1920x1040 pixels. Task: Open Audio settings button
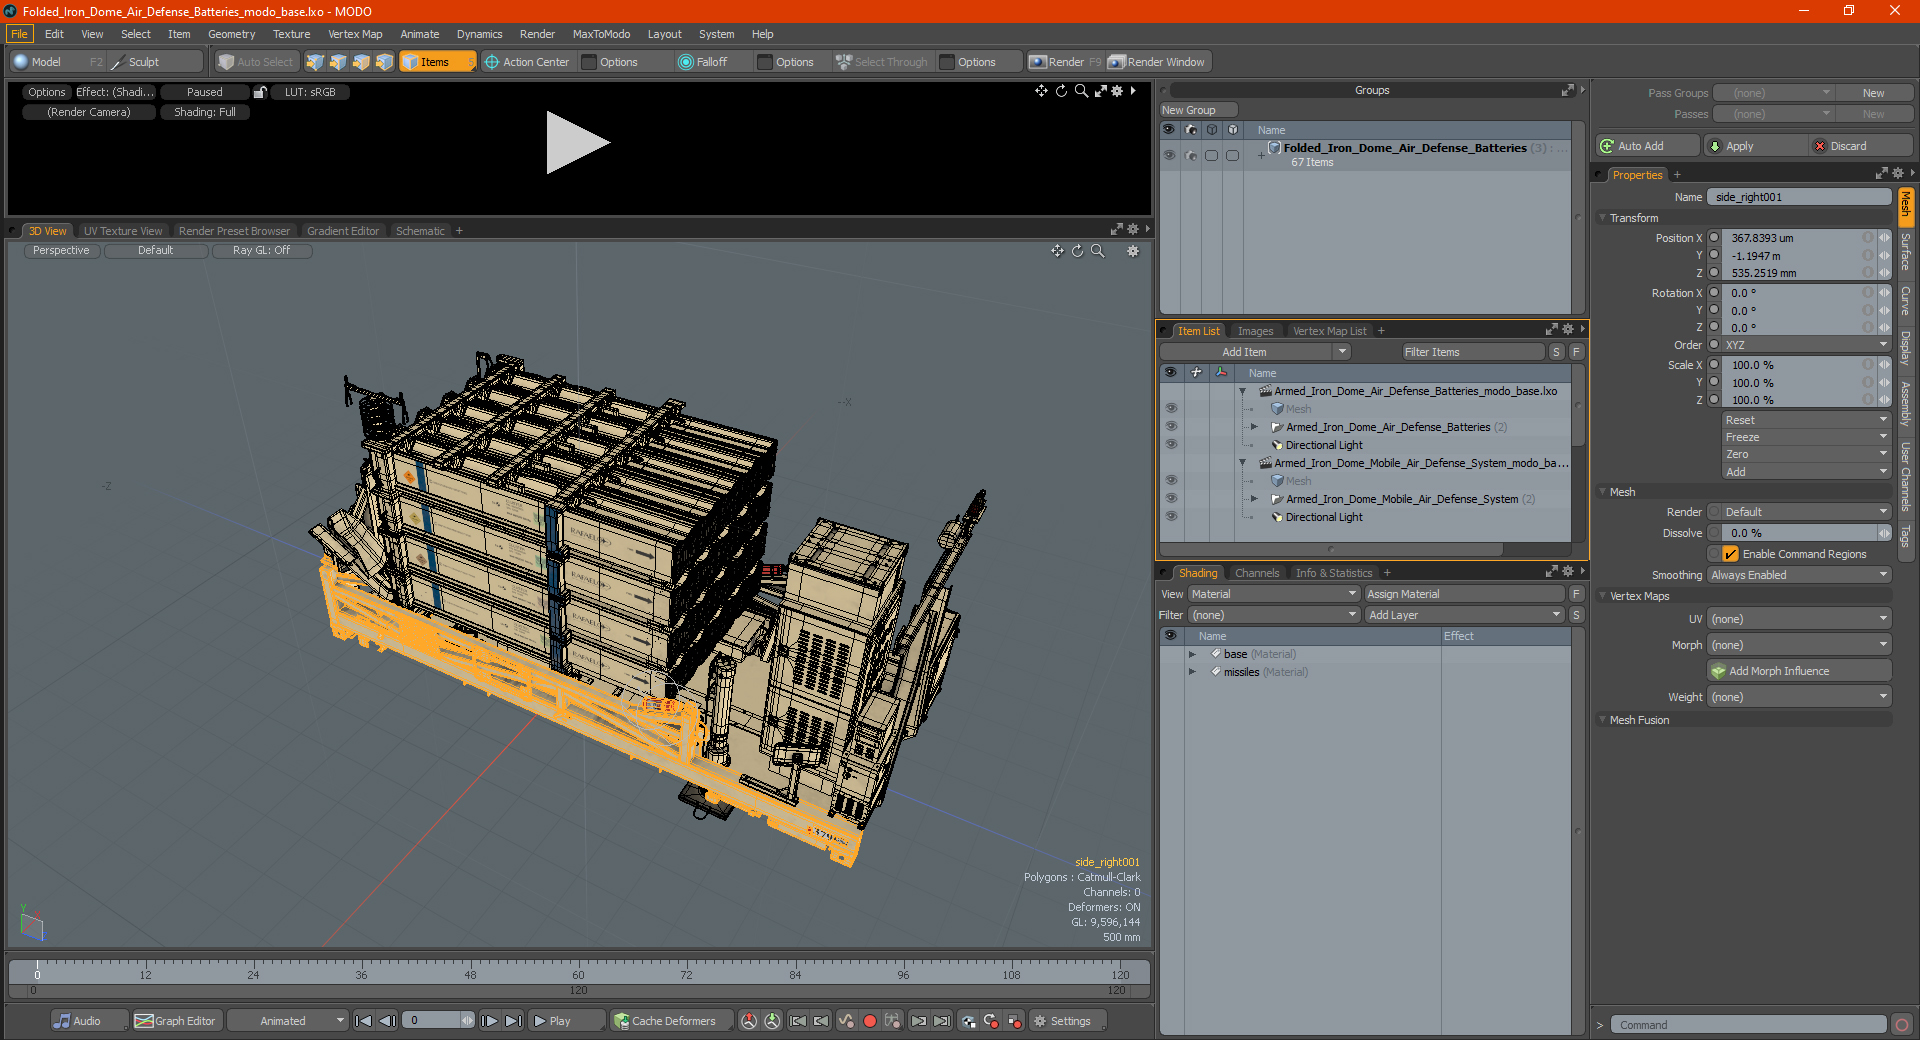(x=88, y=1021)
